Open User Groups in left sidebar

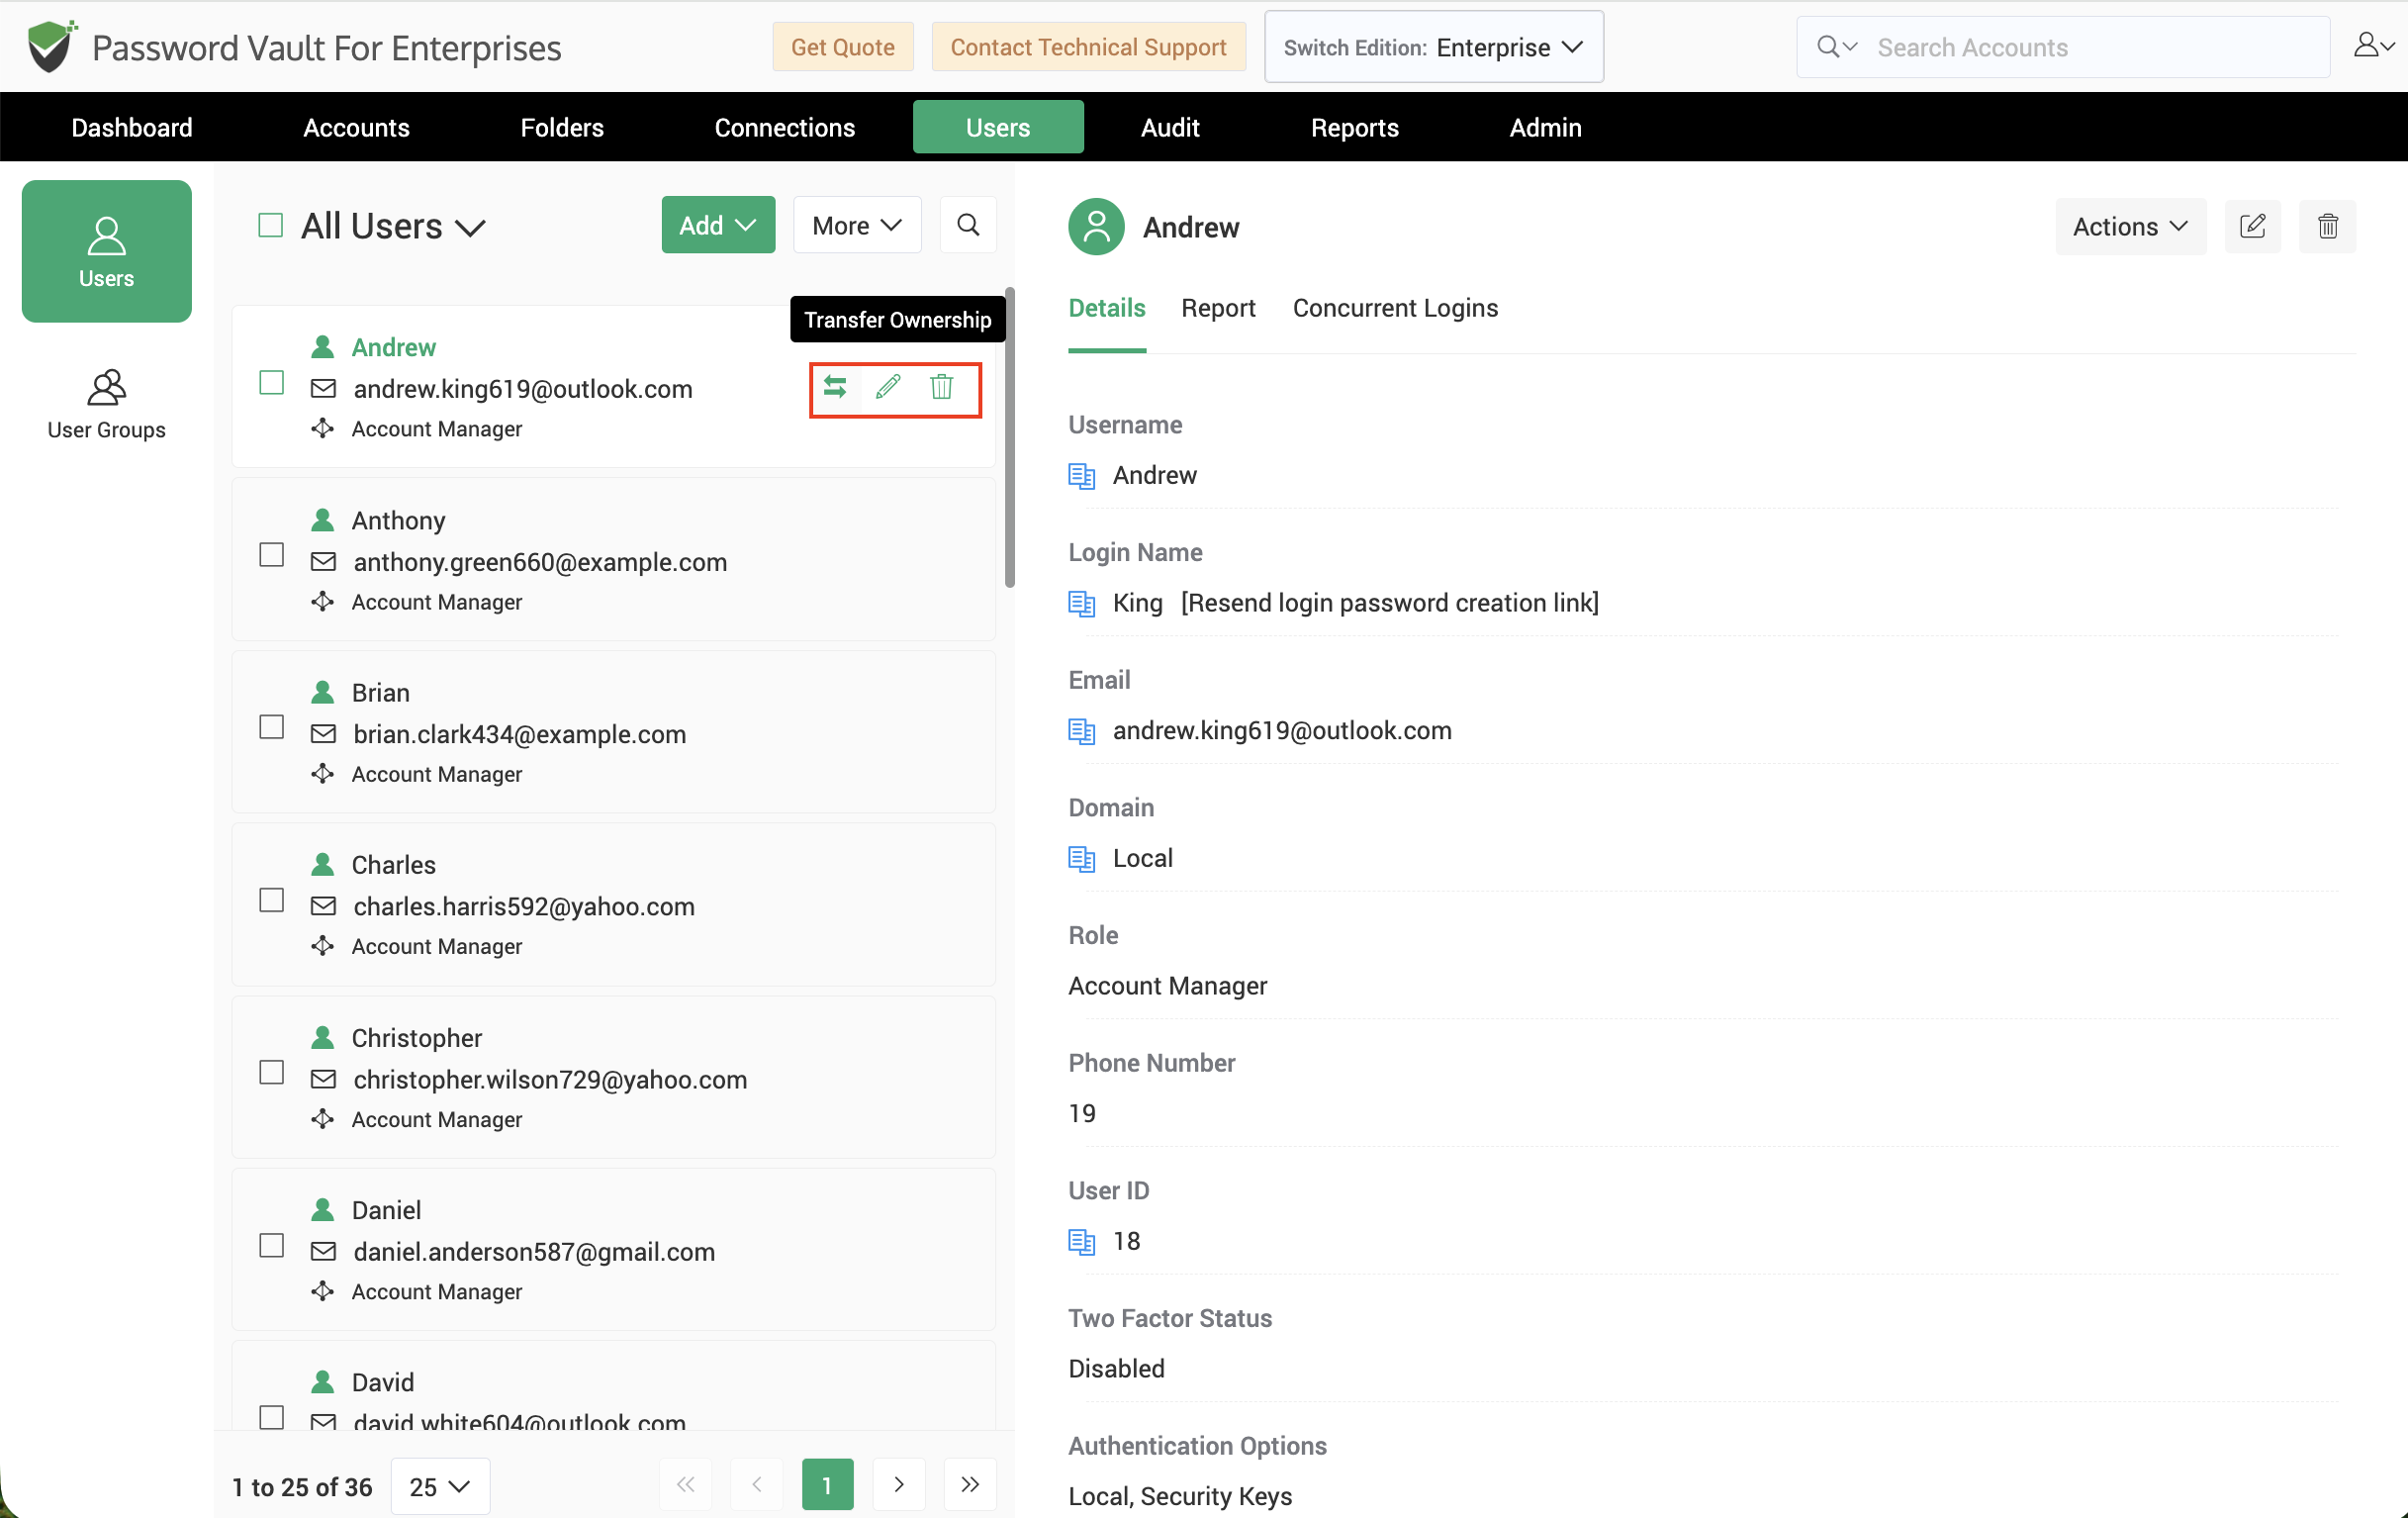click(x=107, y=405)
